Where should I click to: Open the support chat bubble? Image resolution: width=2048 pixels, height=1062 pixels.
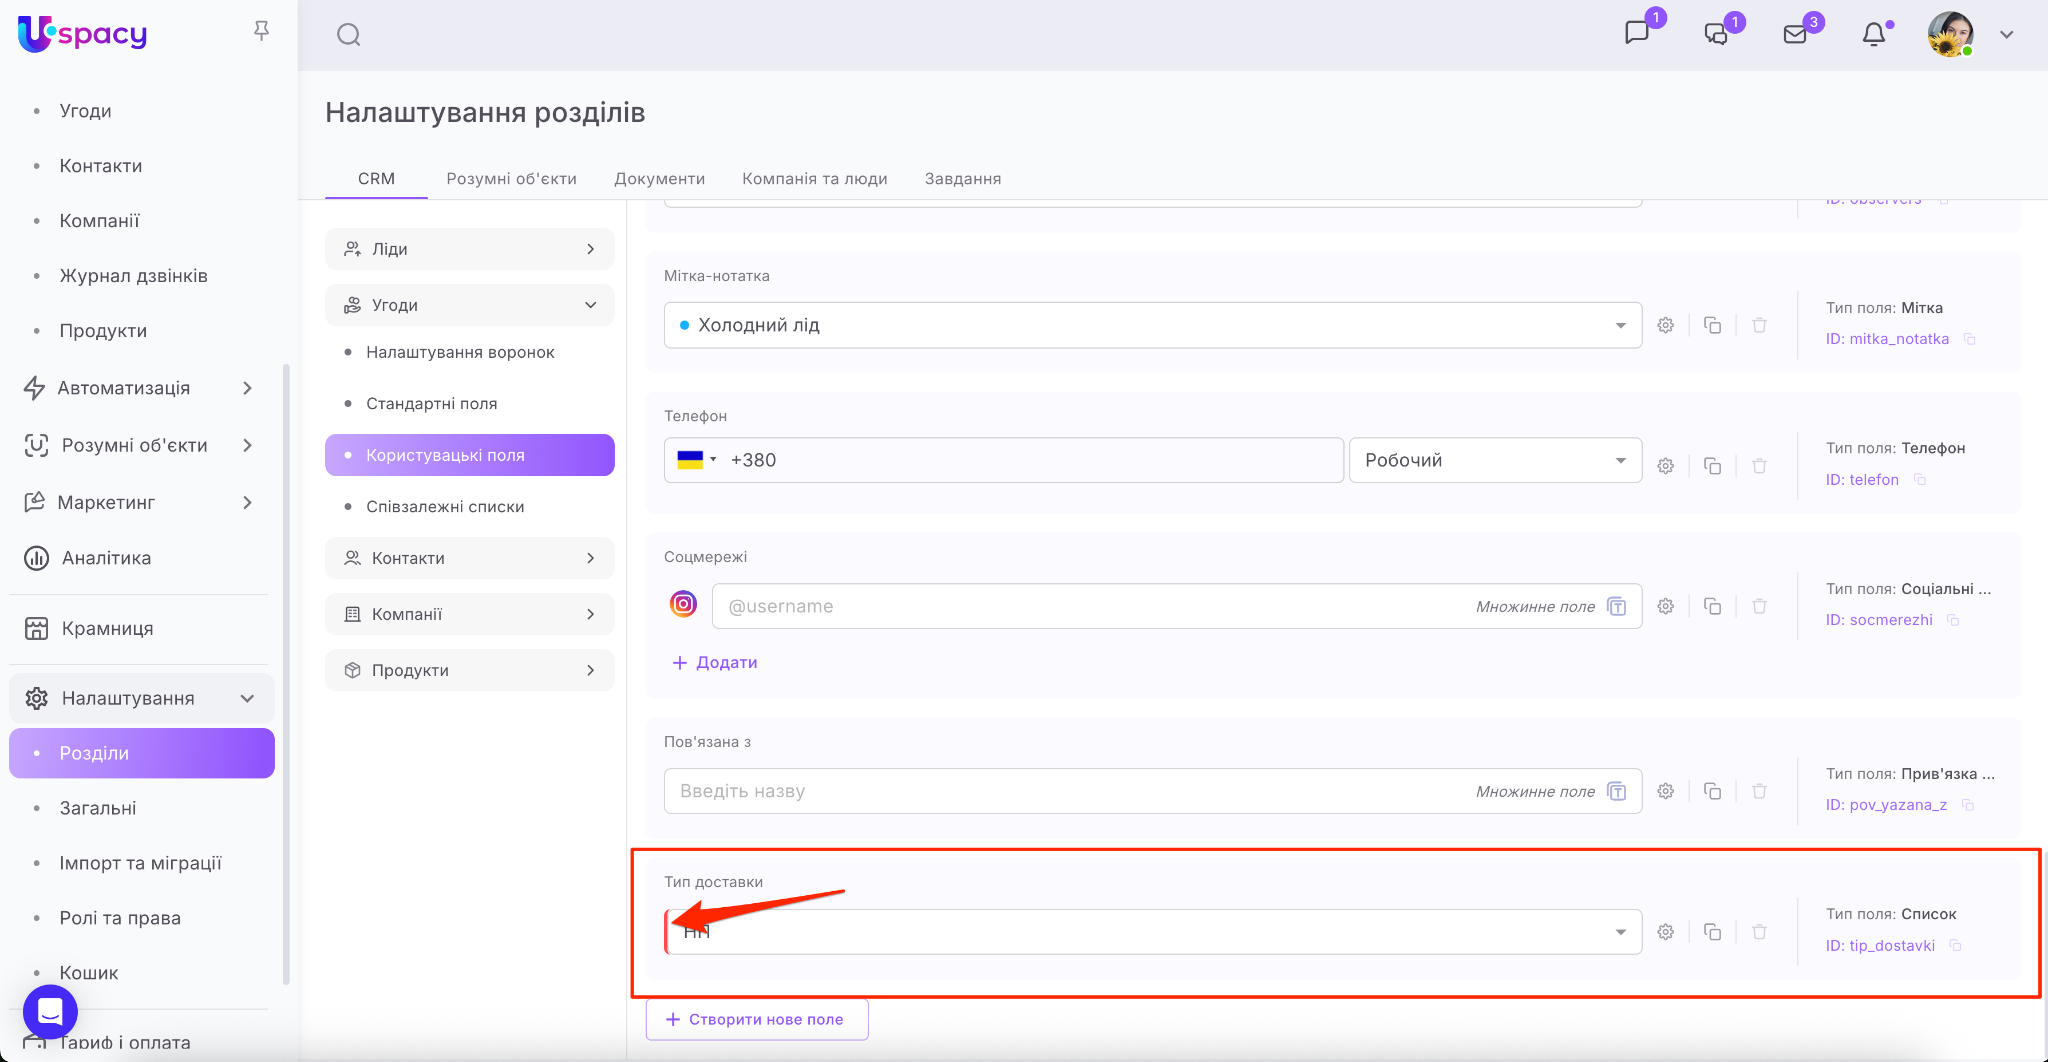50,1011
